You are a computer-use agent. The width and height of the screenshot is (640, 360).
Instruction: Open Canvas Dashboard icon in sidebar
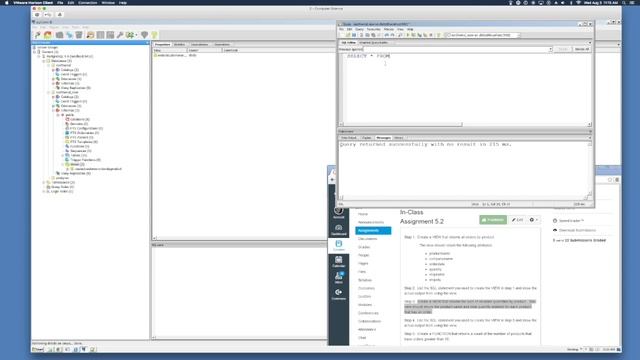[x=338, y=230]
